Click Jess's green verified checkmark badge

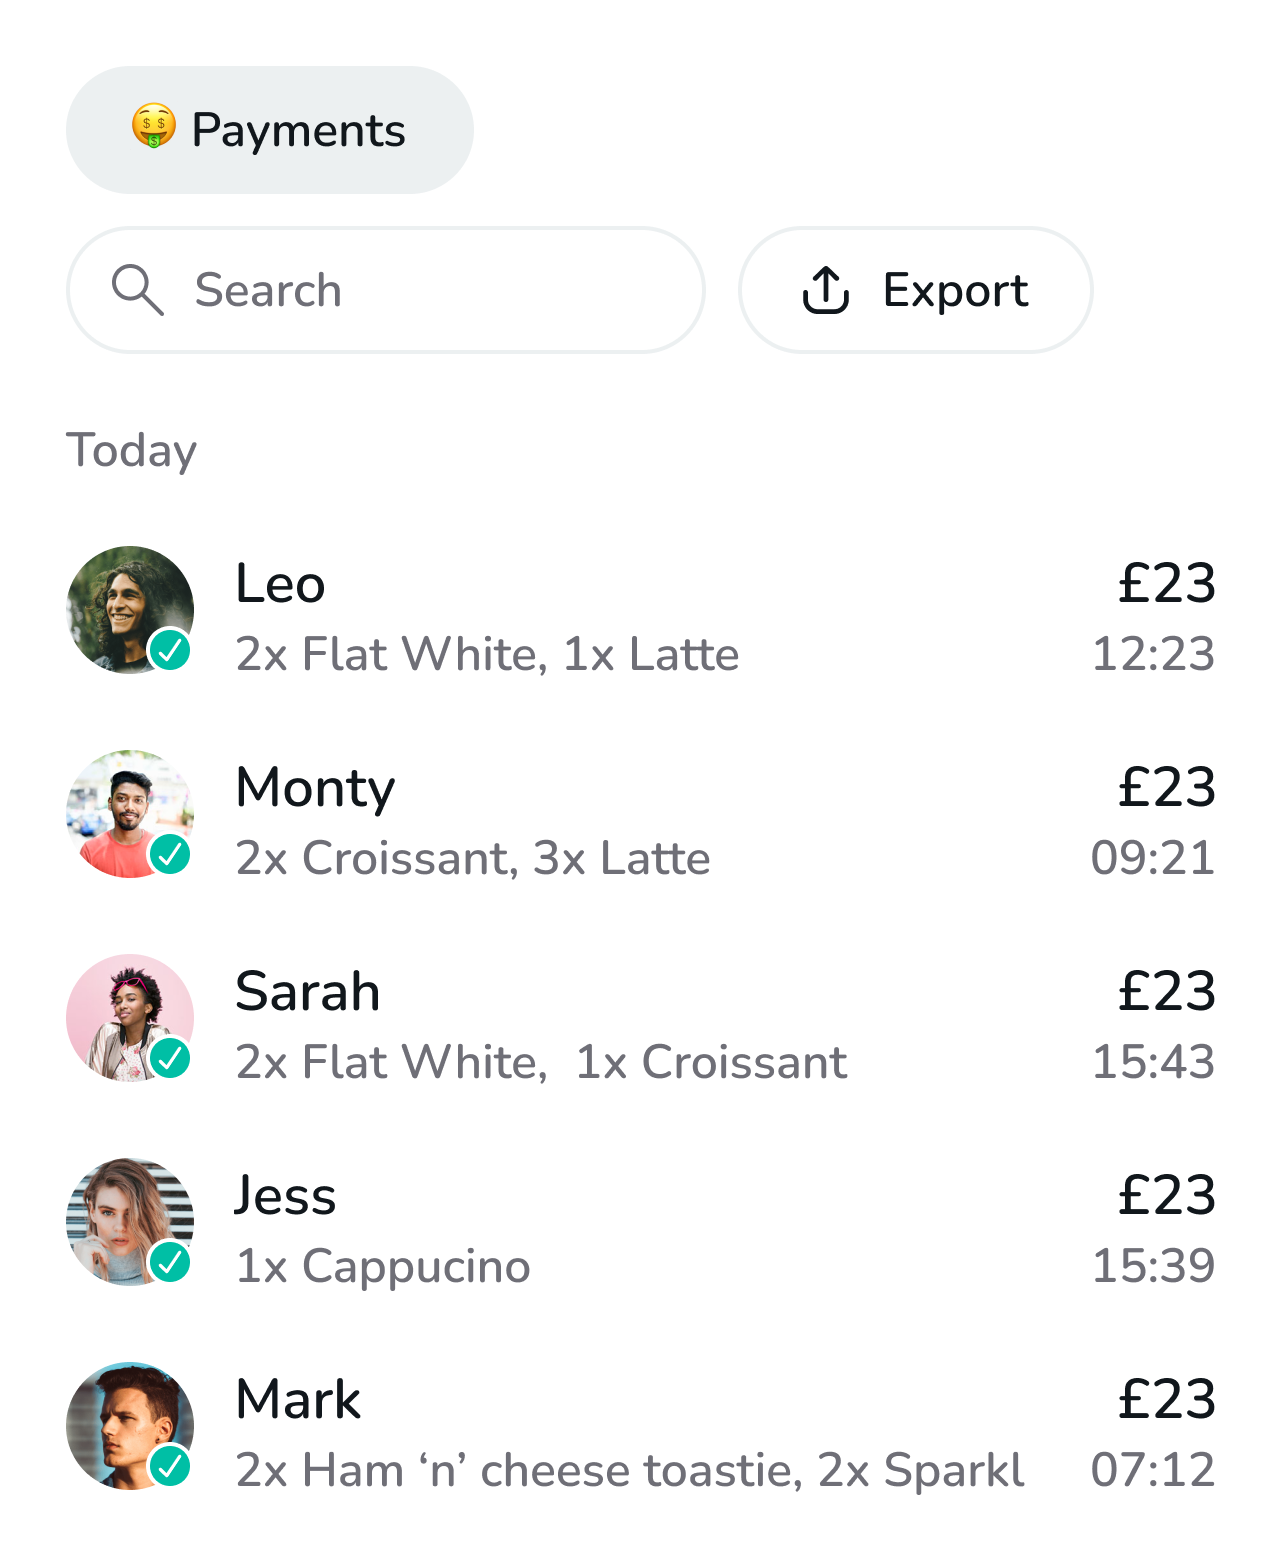click(x=171, y=1262)
